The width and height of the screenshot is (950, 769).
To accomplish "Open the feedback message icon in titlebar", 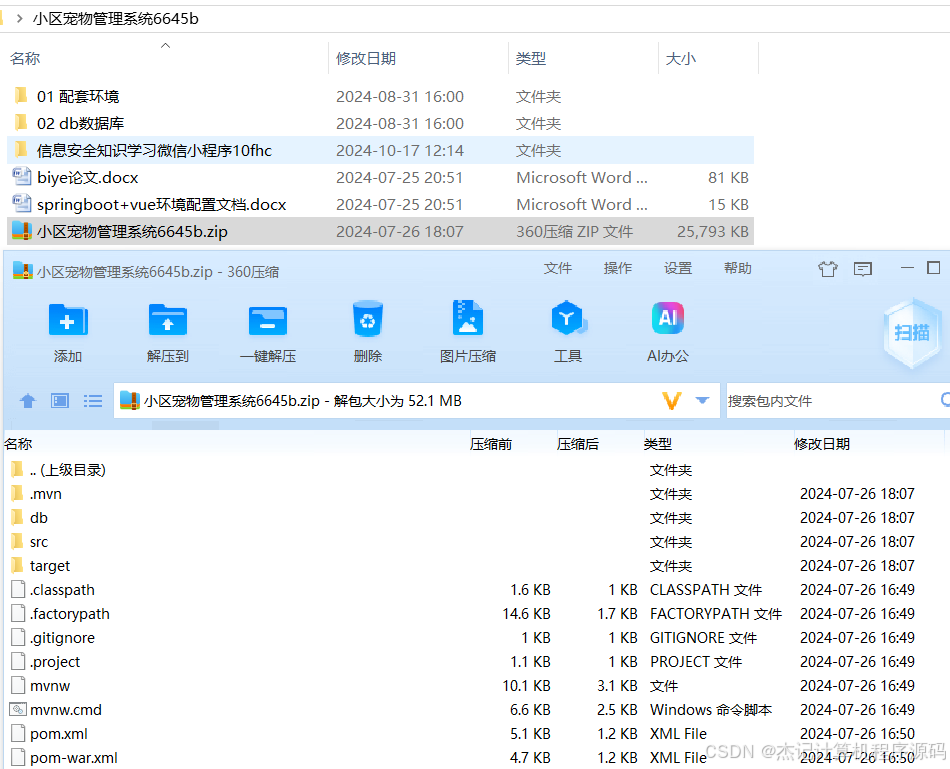I will (865, 268).
